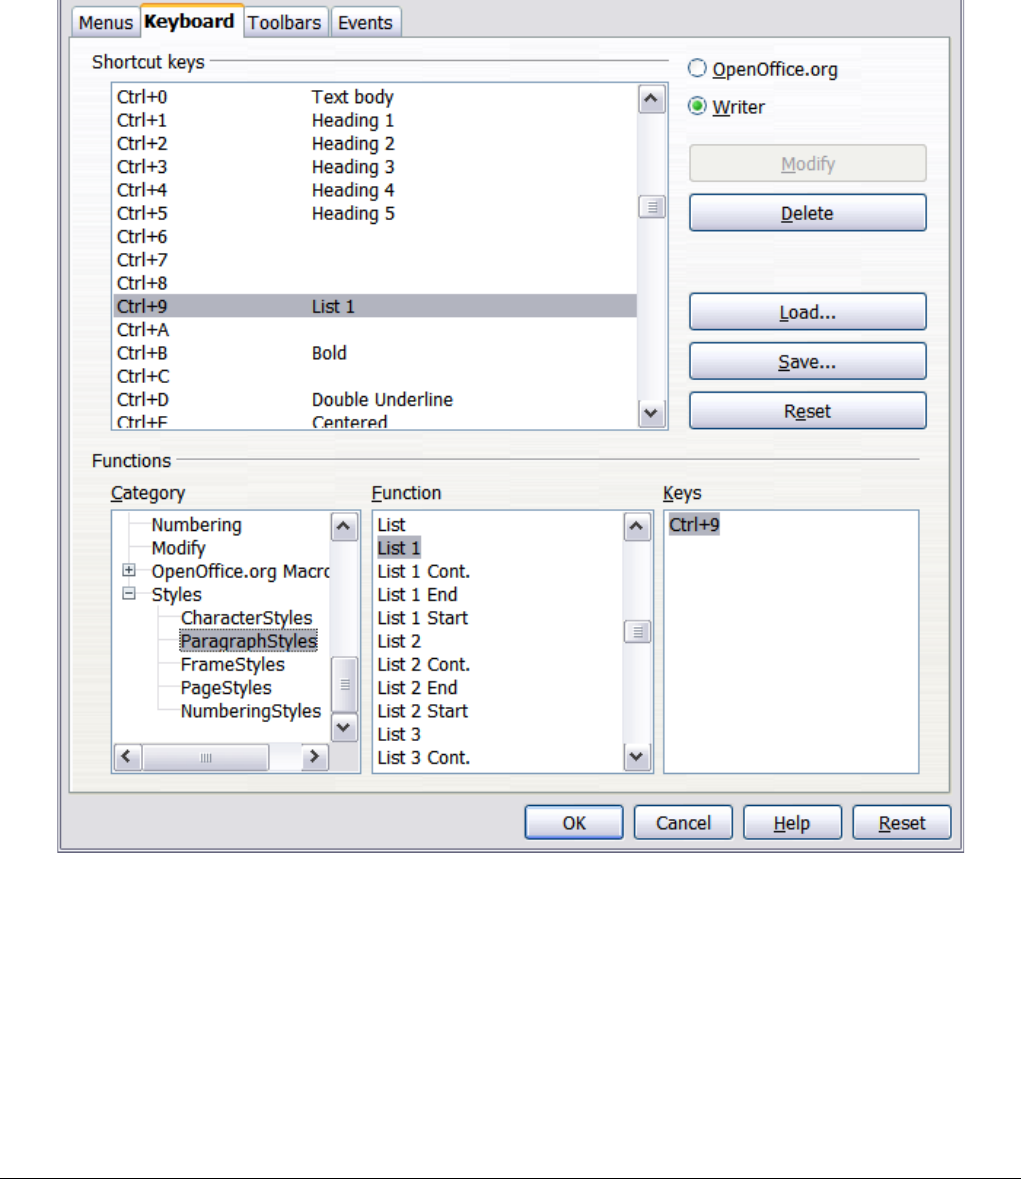Click Category tree vertical scrollbar thumb
The width and height of the screenshot is (1021, 1179).
pyautogui.click(x=344, y=684)
